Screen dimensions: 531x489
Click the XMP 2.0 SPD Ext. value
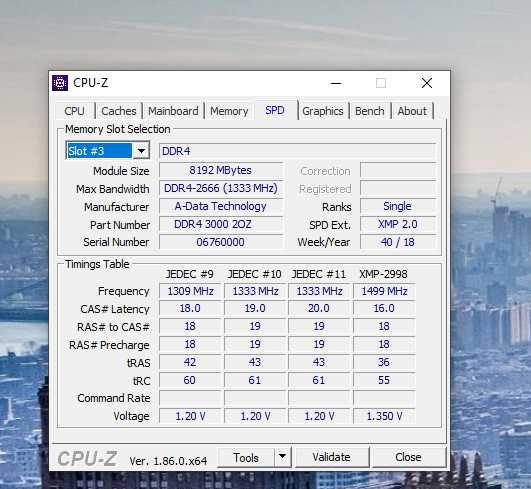pyautogui.click(x=398, y=224)
